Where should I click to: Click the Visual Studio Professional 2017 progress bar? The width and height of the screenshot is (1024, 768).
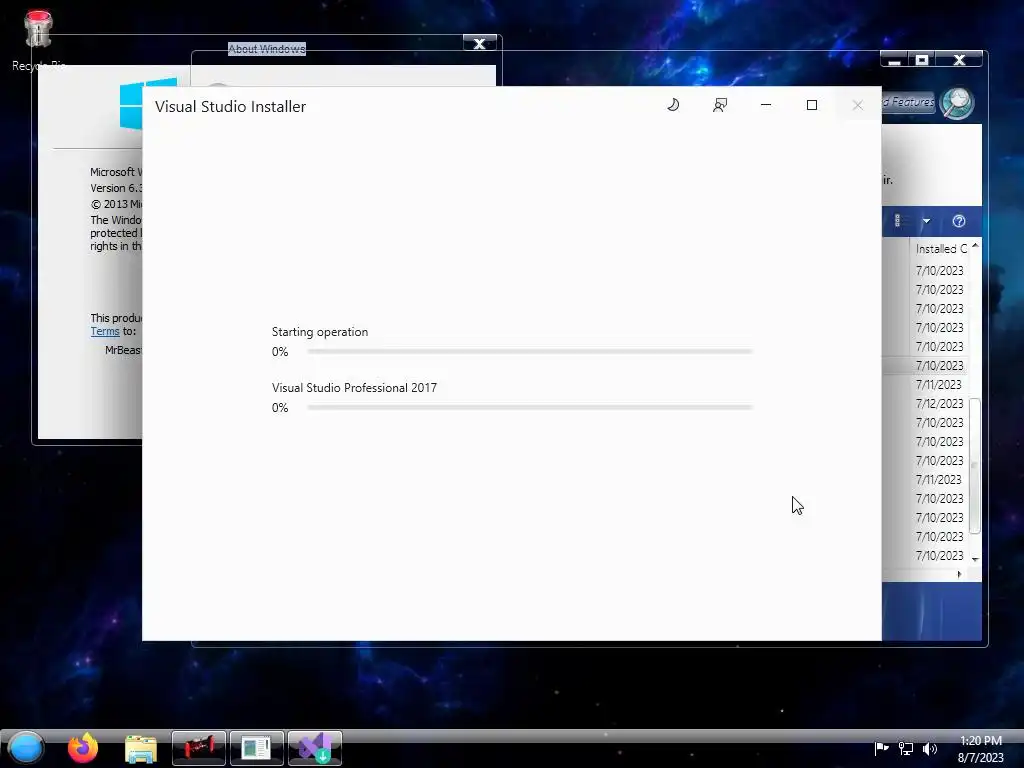(x=530, y=408)
